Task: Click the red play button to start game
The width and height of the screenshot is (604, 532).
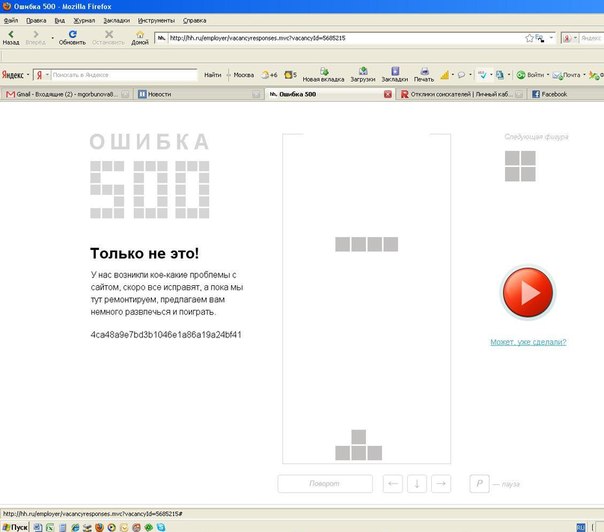Action: (528, 292)
